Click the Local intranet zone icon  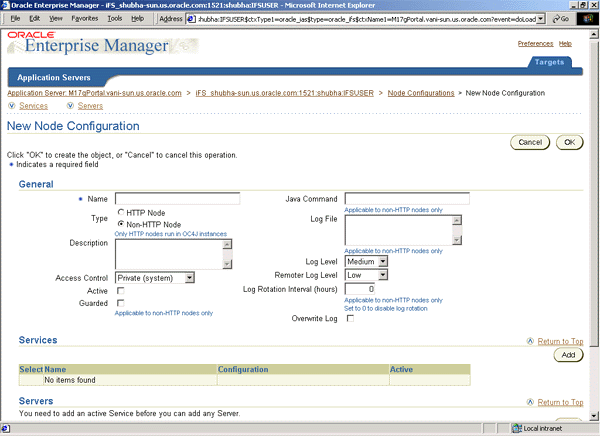tap(517, 428)
